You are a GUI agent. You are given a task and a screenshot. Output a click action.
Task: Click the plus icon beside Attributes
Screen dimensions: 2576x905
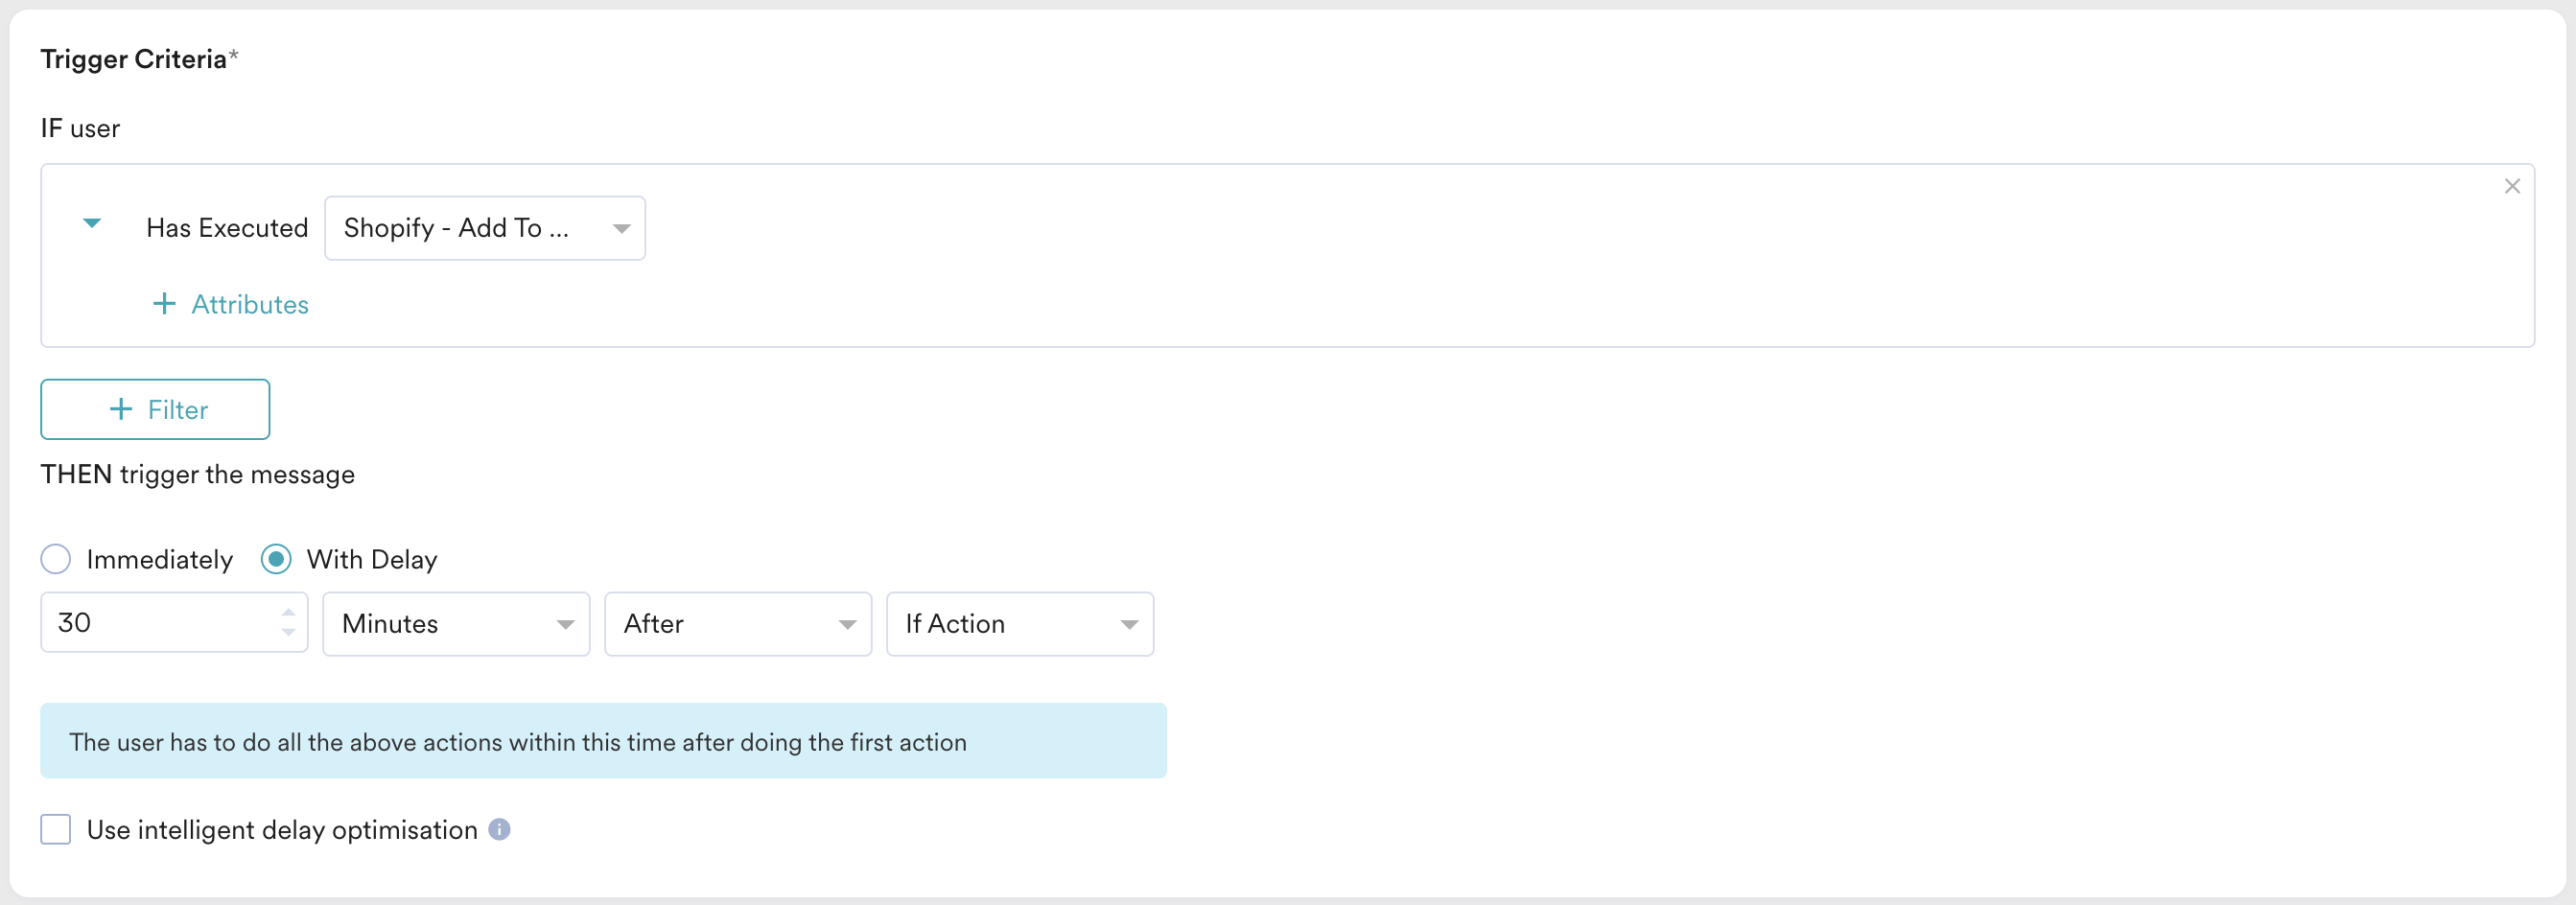click(x=164, y=304)
